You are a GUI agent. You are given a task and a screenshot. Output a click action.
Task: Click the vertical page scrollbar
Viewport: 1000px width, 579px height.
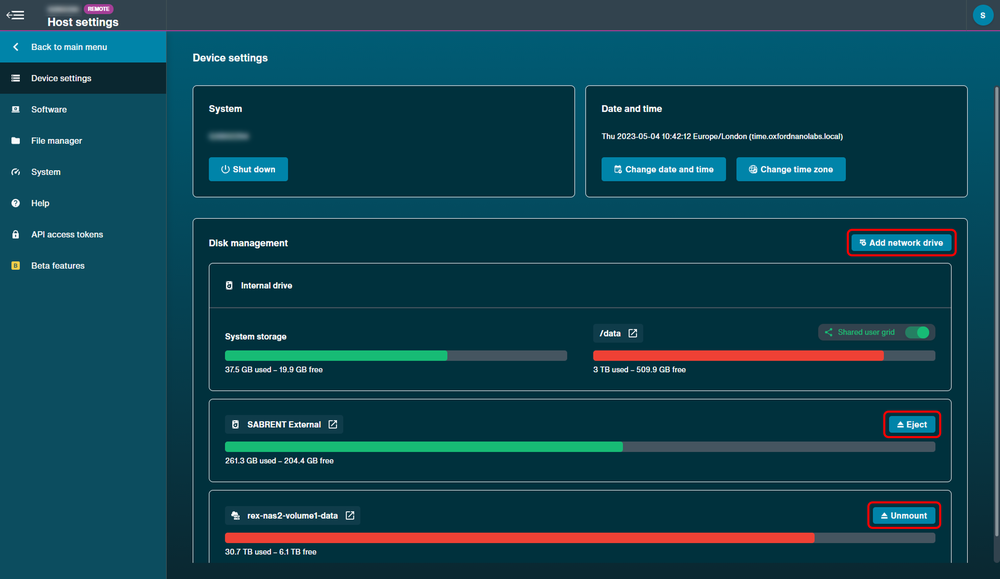tap(996, 312)
